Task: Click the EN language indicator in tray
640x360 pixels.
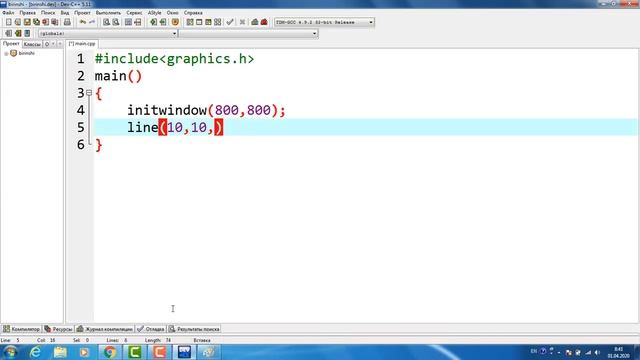Action: pyautogui.click(x=533, y=351)
